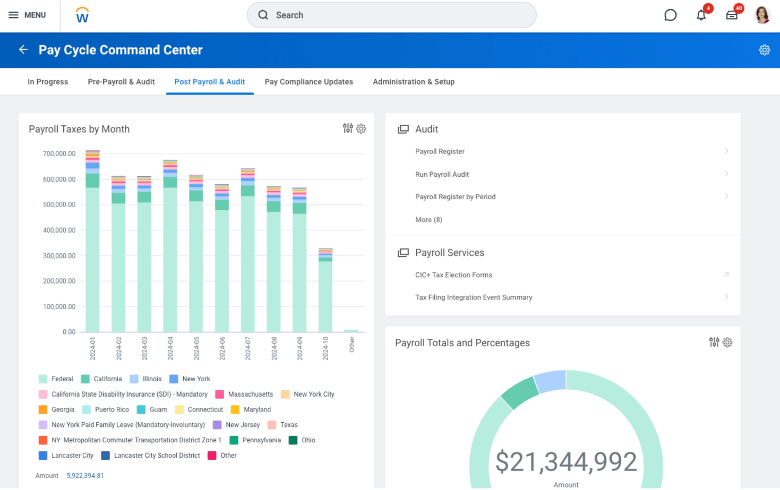Click the Audit heading
This screenshot has width=780, height=490.
click(x=426, y=129)
